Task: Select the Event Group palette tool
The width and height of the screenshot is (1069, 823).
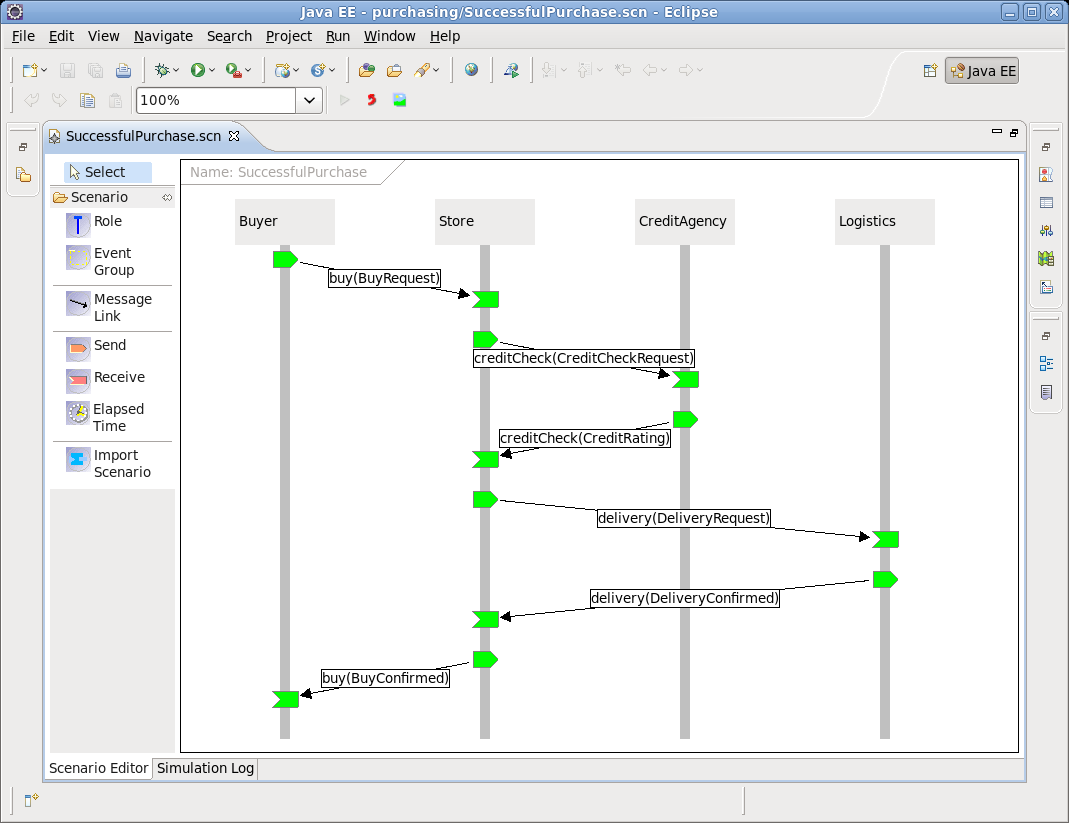Action: click(112, 261)
